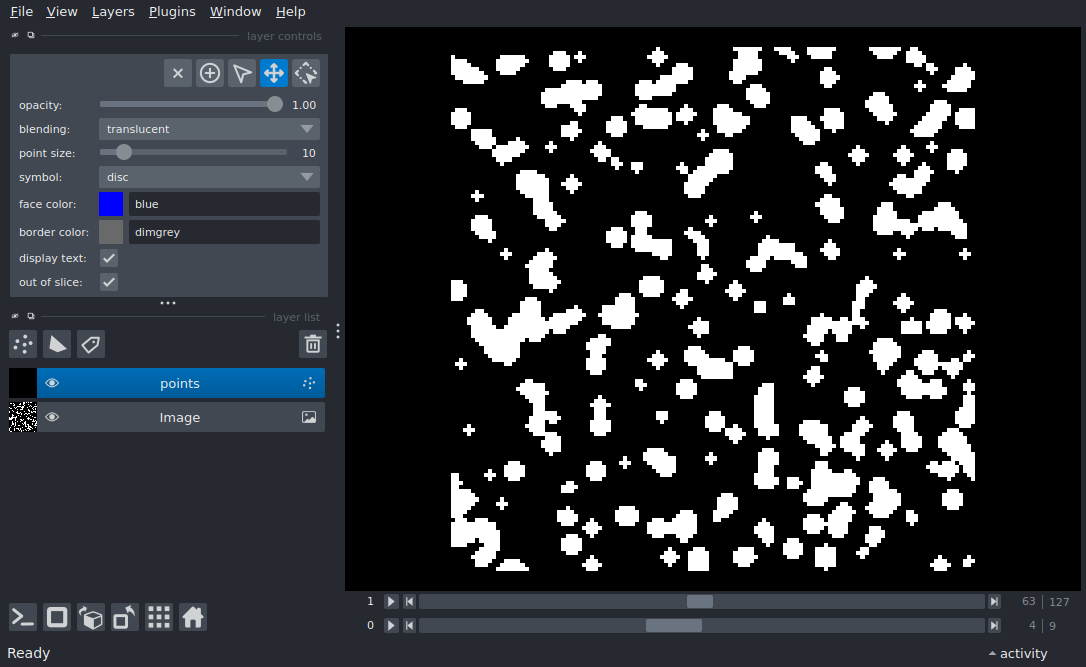Jump to last frame on axis 0
The height and width of the screenshot is (667, 1086).
click(x=995, y=625)
